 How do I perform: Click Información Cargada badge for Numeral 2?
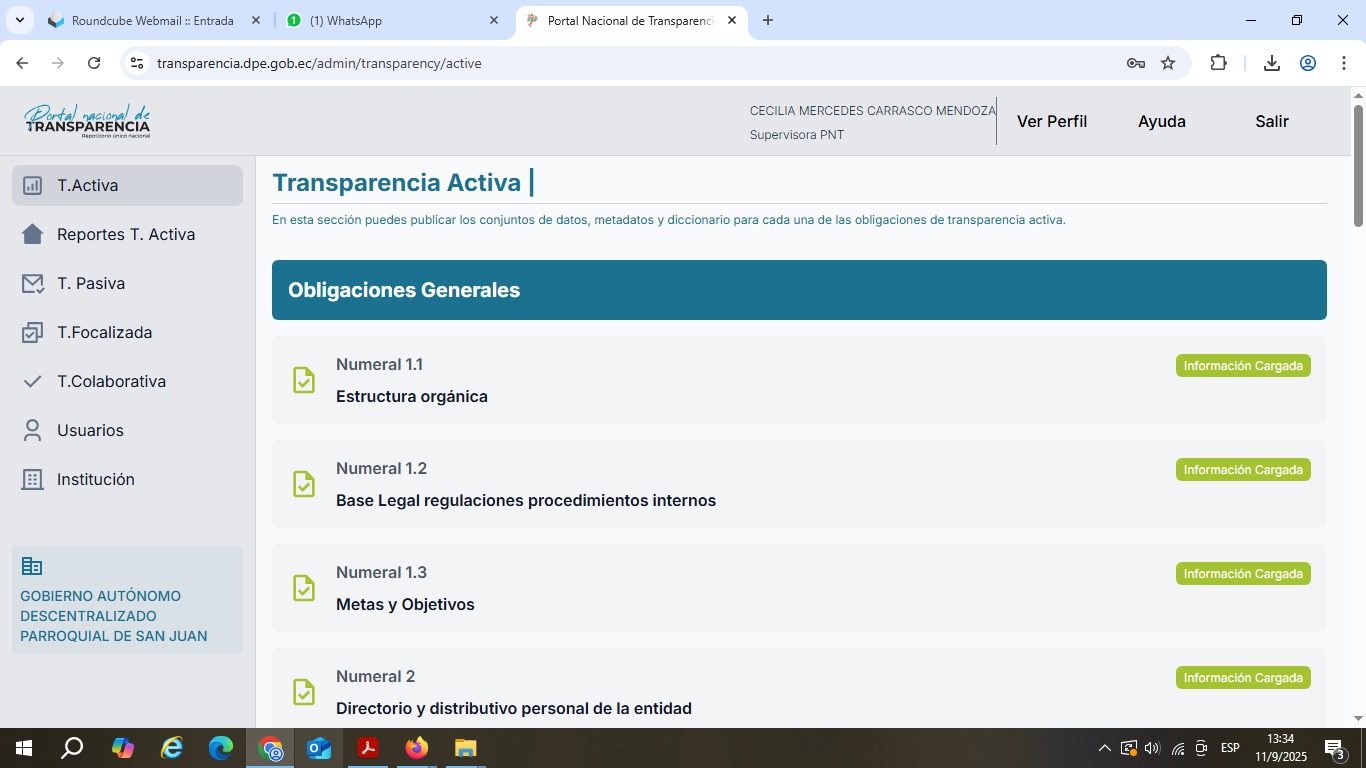point(1242,678)
